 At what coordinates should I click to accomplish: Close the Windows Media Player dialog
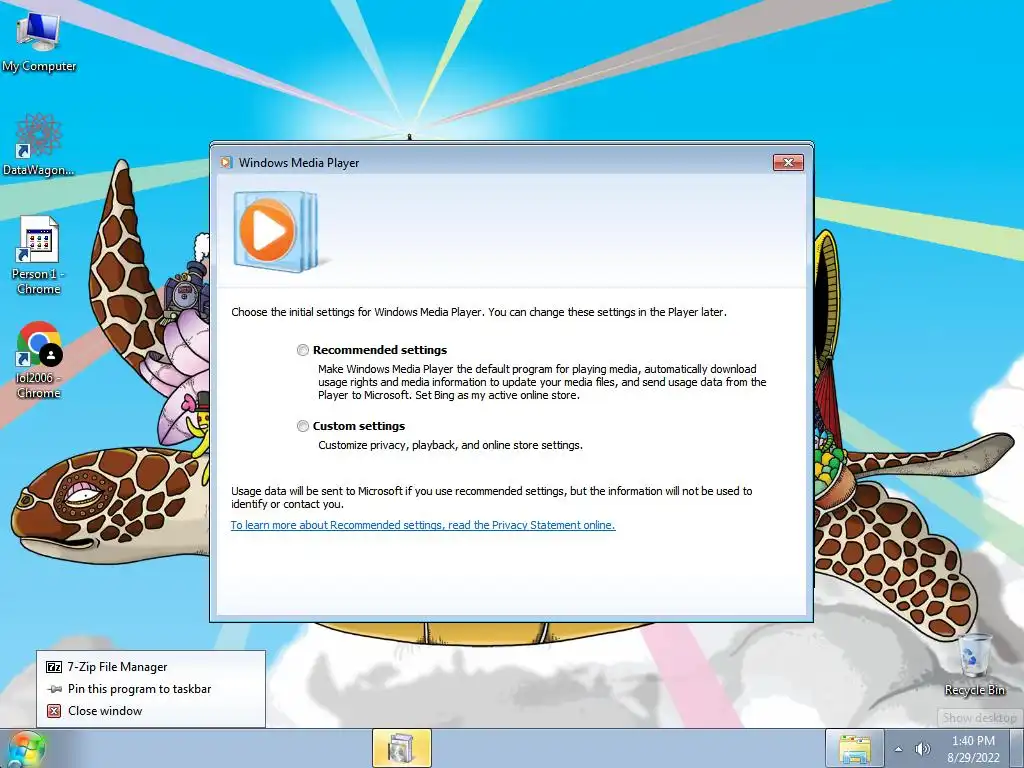[x=788, y=163]
